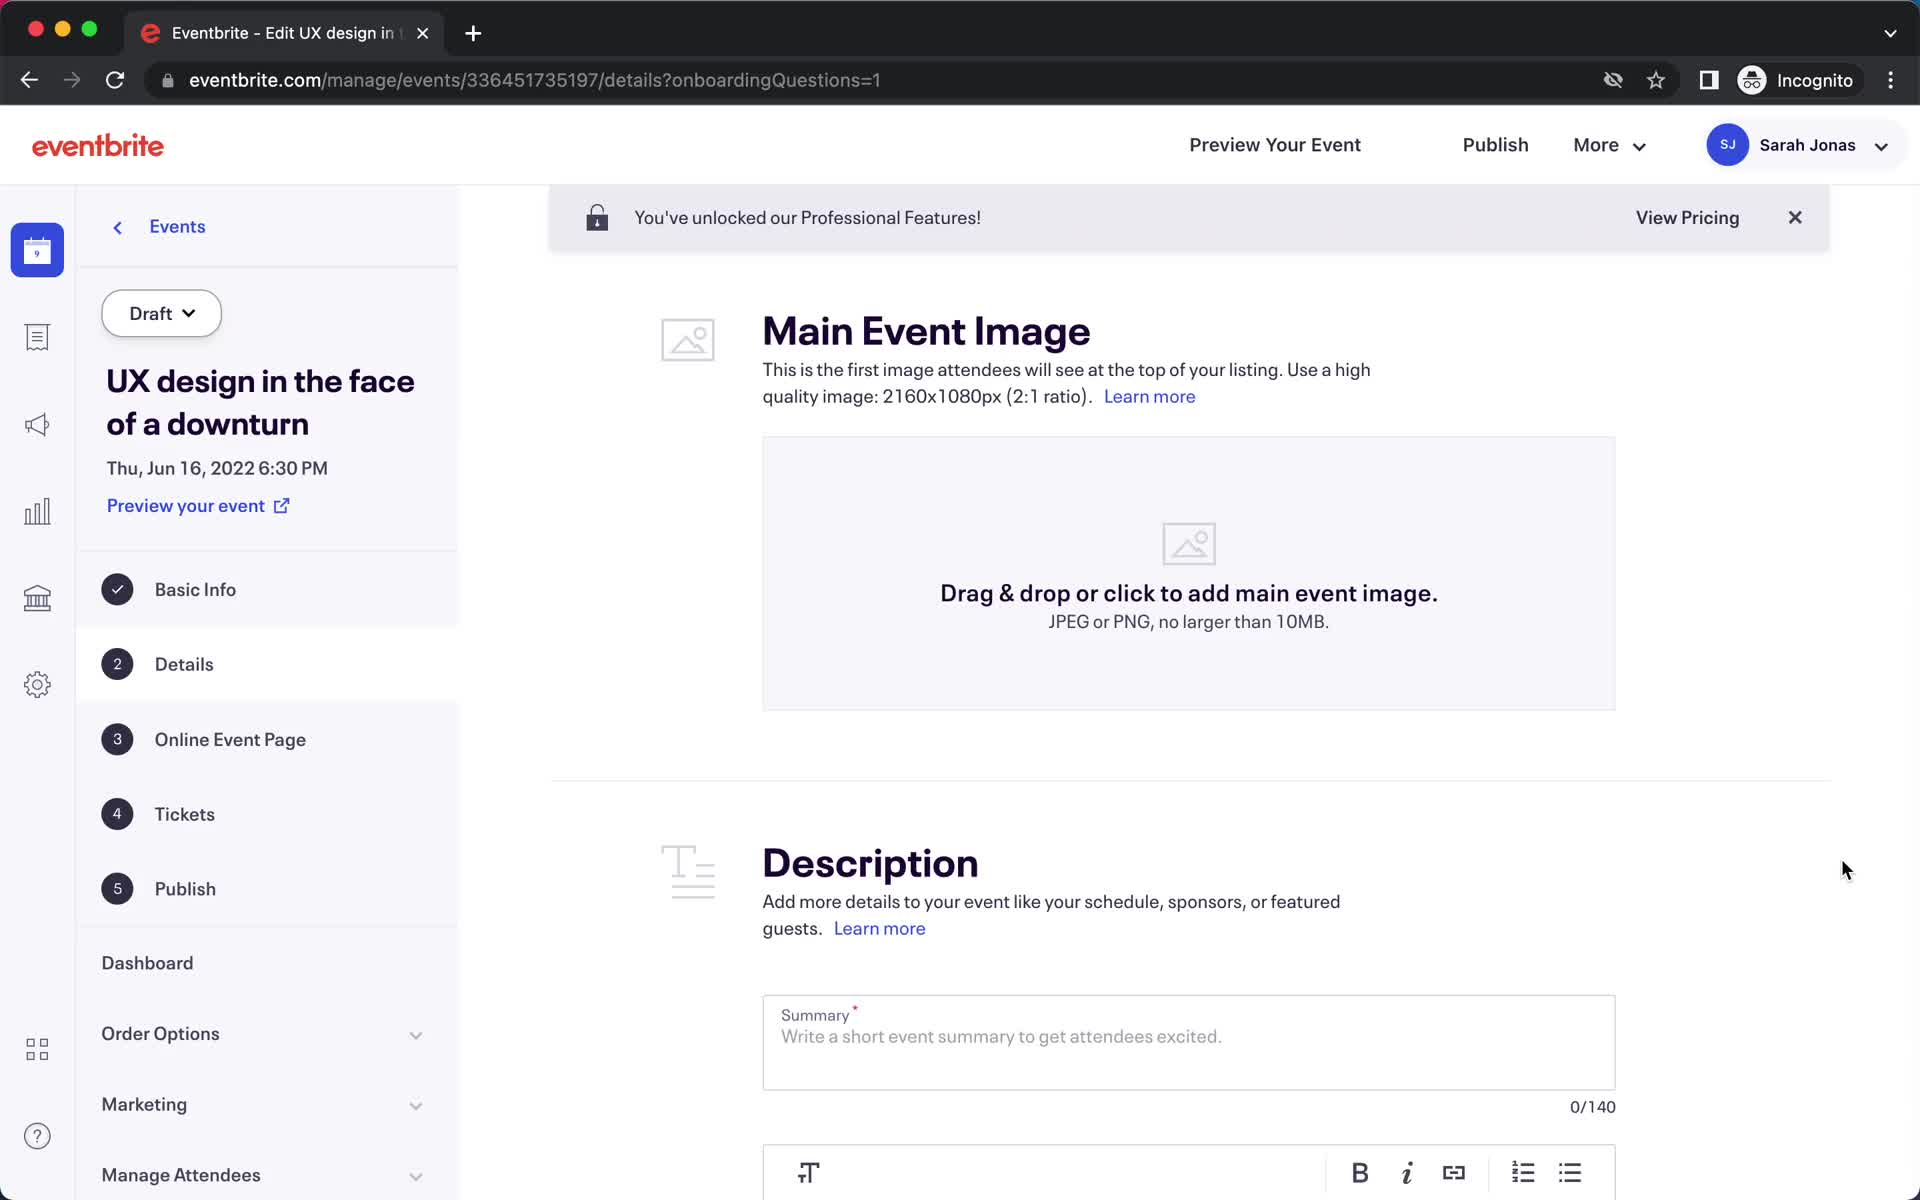1920x1200 pixels.
Task: Dismiss the Professional Features banner
Action: [x=1794, y=217]
